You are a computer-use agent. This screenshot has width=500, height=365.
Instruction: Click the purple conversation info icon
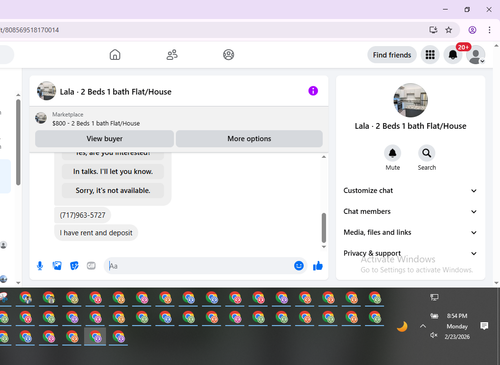(313, 91)
